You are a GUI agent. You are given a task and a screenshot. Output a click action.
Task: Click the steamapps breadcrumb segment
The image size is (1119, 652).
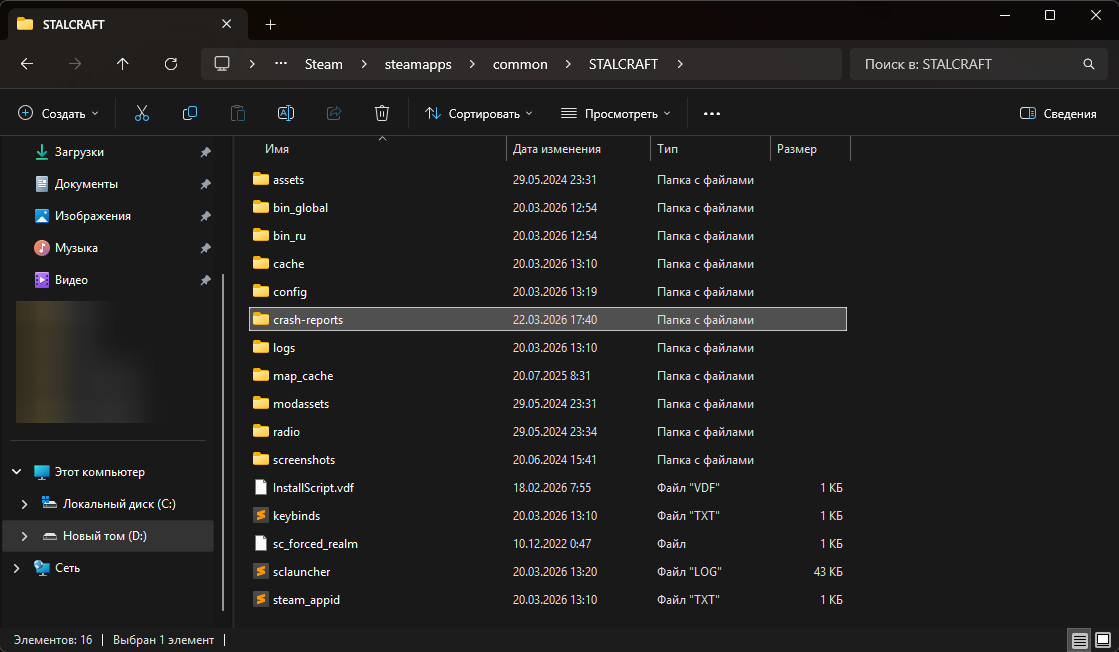coord(418,64)
